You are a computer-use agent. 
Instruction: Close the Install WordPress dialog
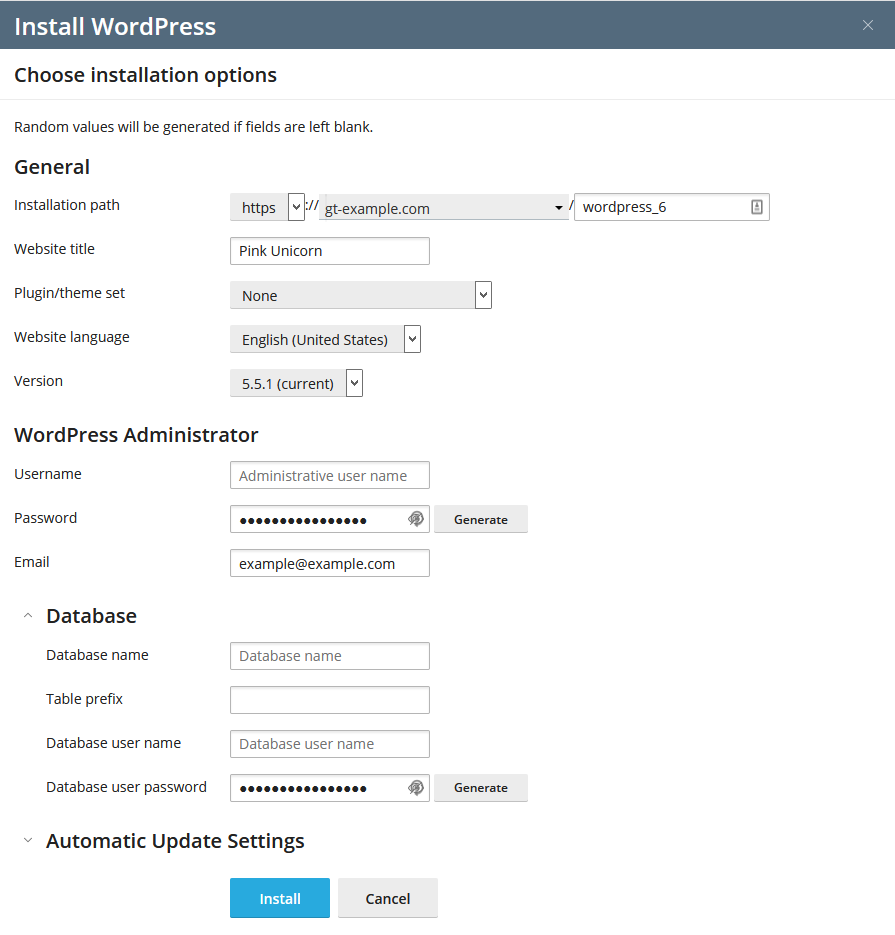point(868,25)
